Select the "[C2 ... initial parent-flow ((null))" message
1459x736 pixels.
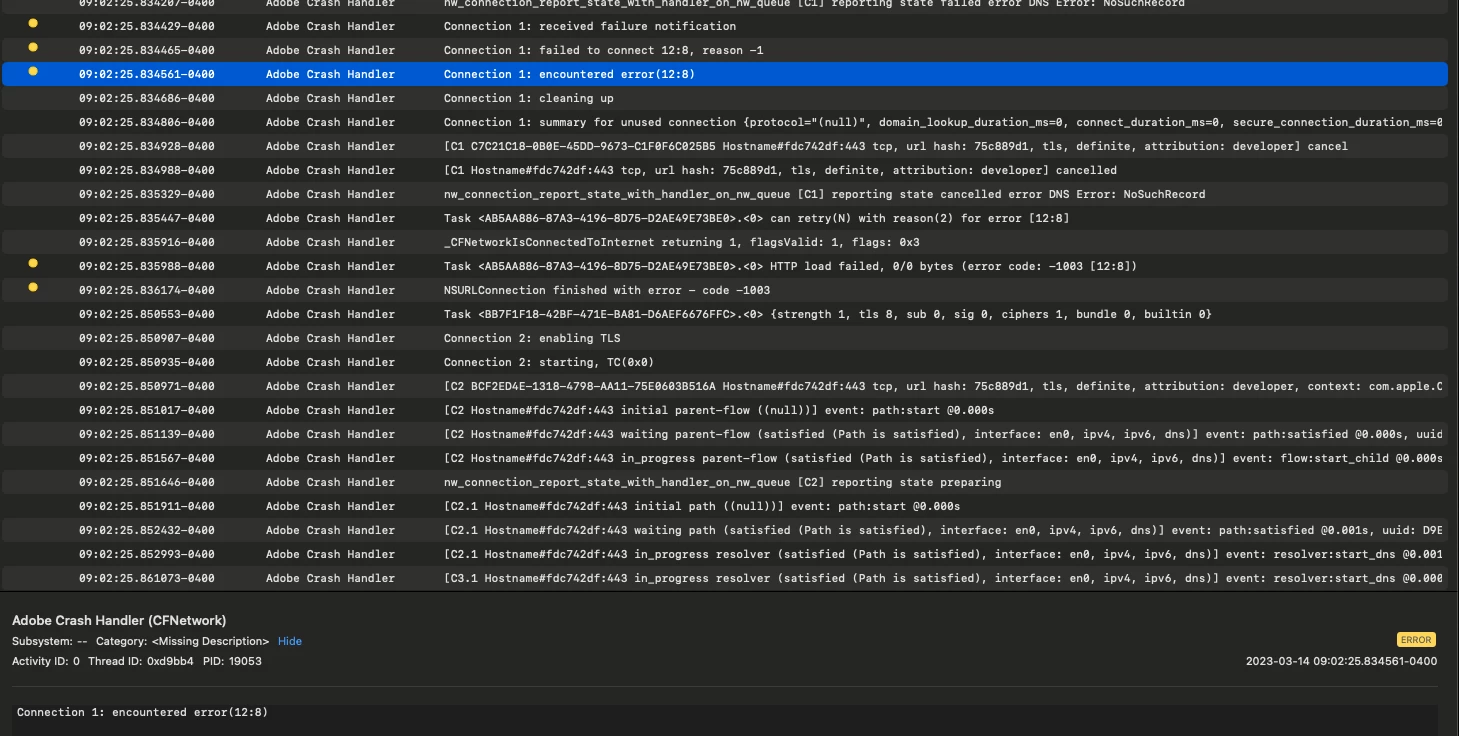(719, 410)
